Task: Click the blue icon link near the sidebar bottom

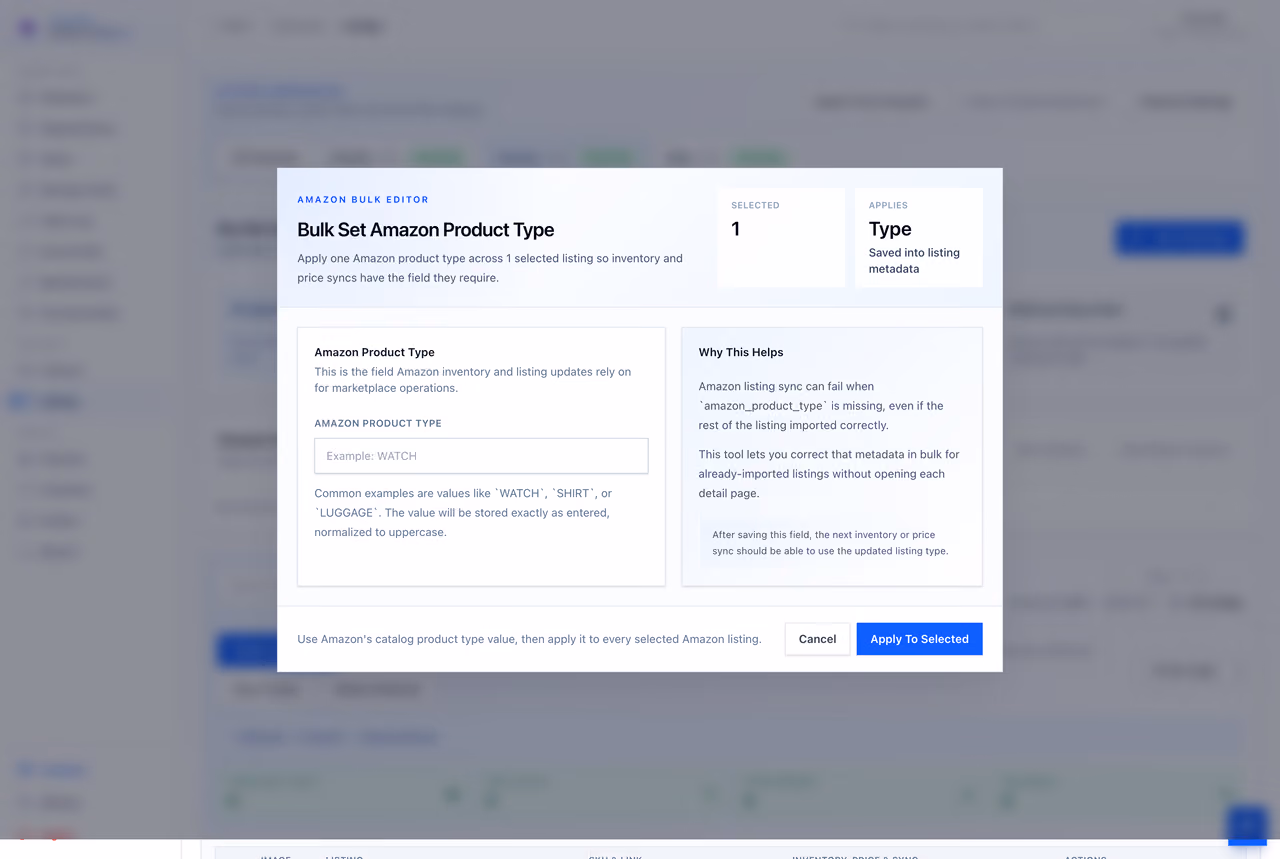Action: (x=26, y=770)
